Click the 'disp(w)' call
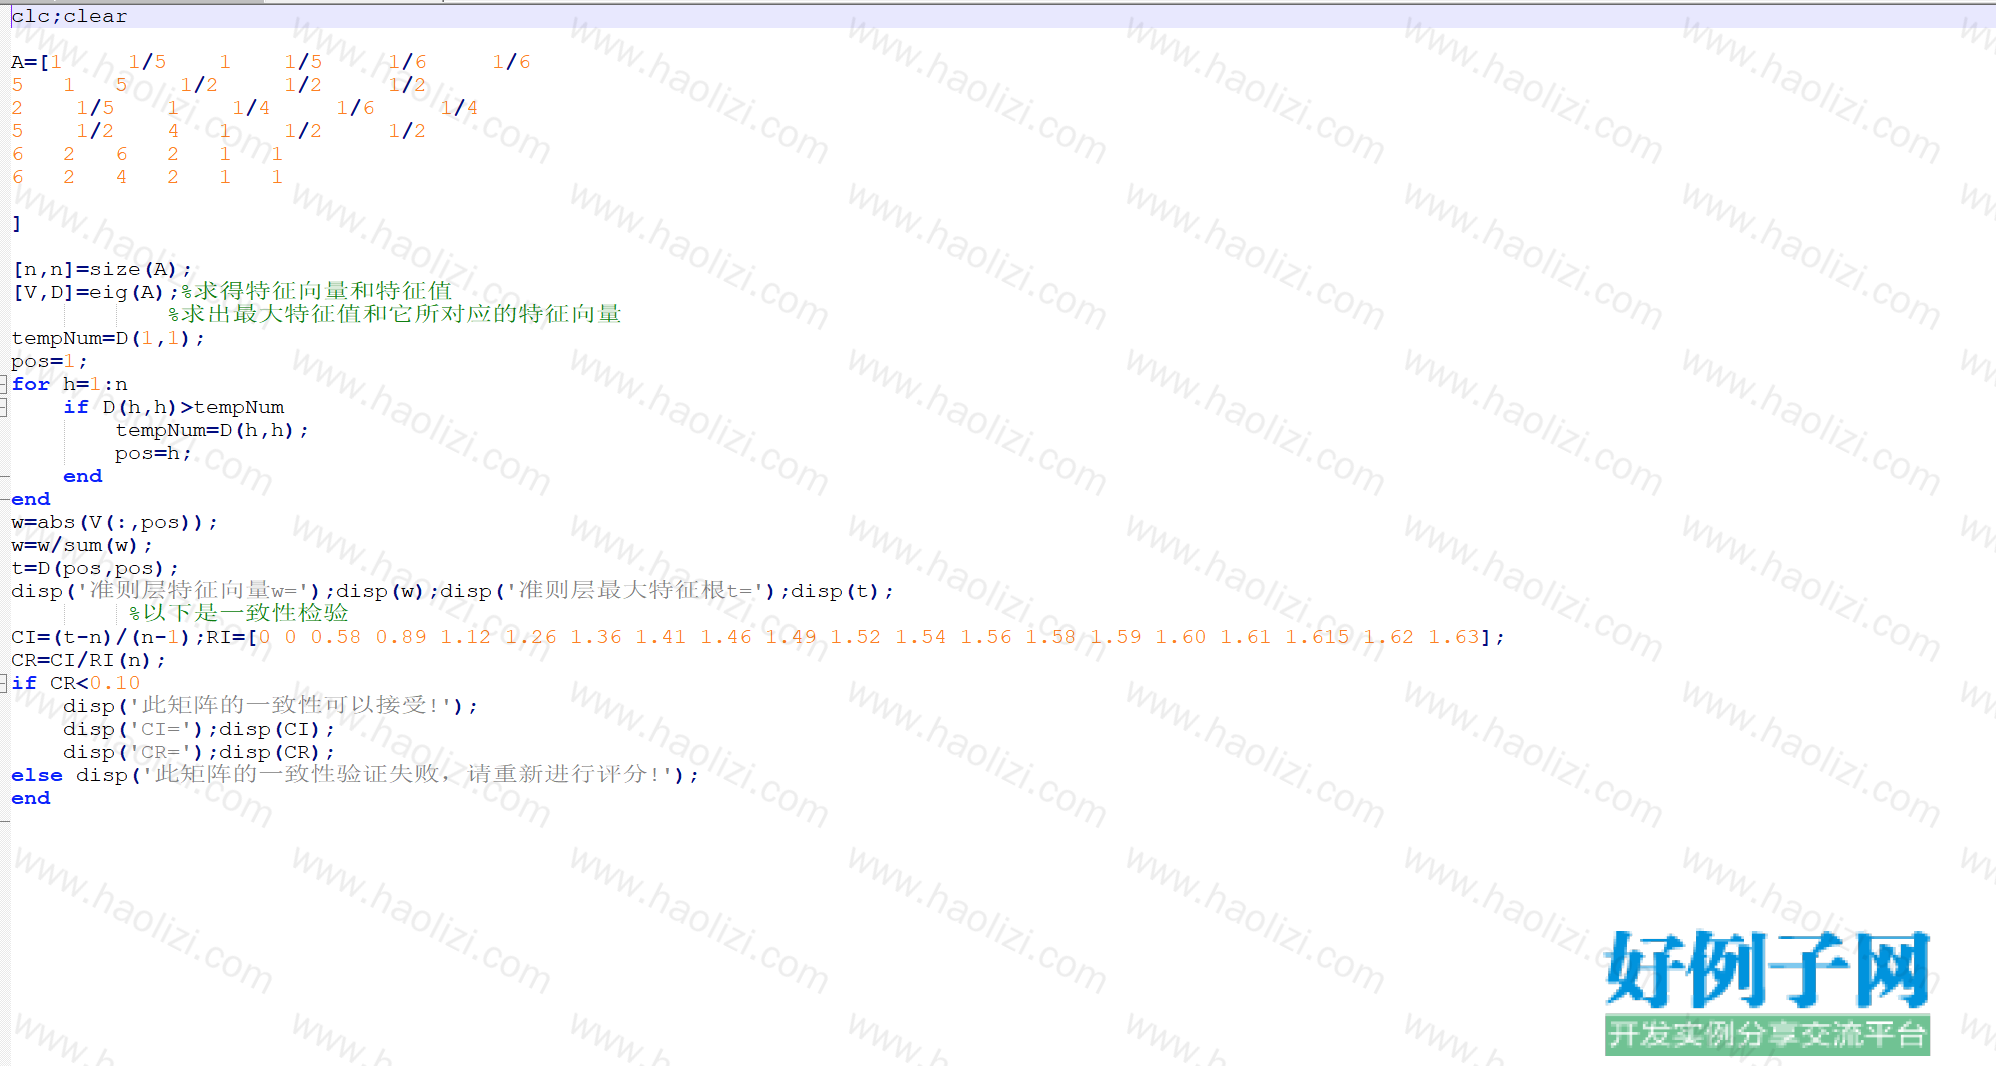The height and width of the screenshot is (1066, 1996). (x=380, y=591)
